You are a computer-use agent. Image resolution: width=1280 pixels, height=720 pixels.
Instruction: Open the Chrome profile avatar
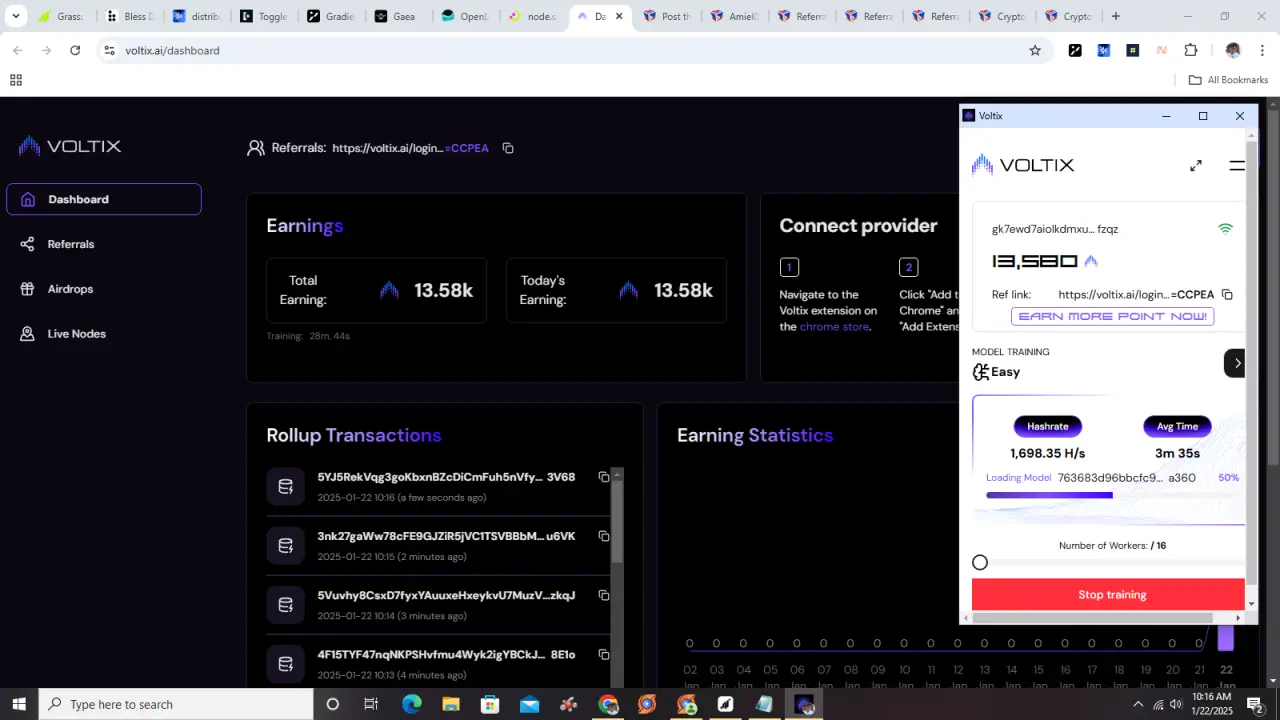click(1232, 51)
